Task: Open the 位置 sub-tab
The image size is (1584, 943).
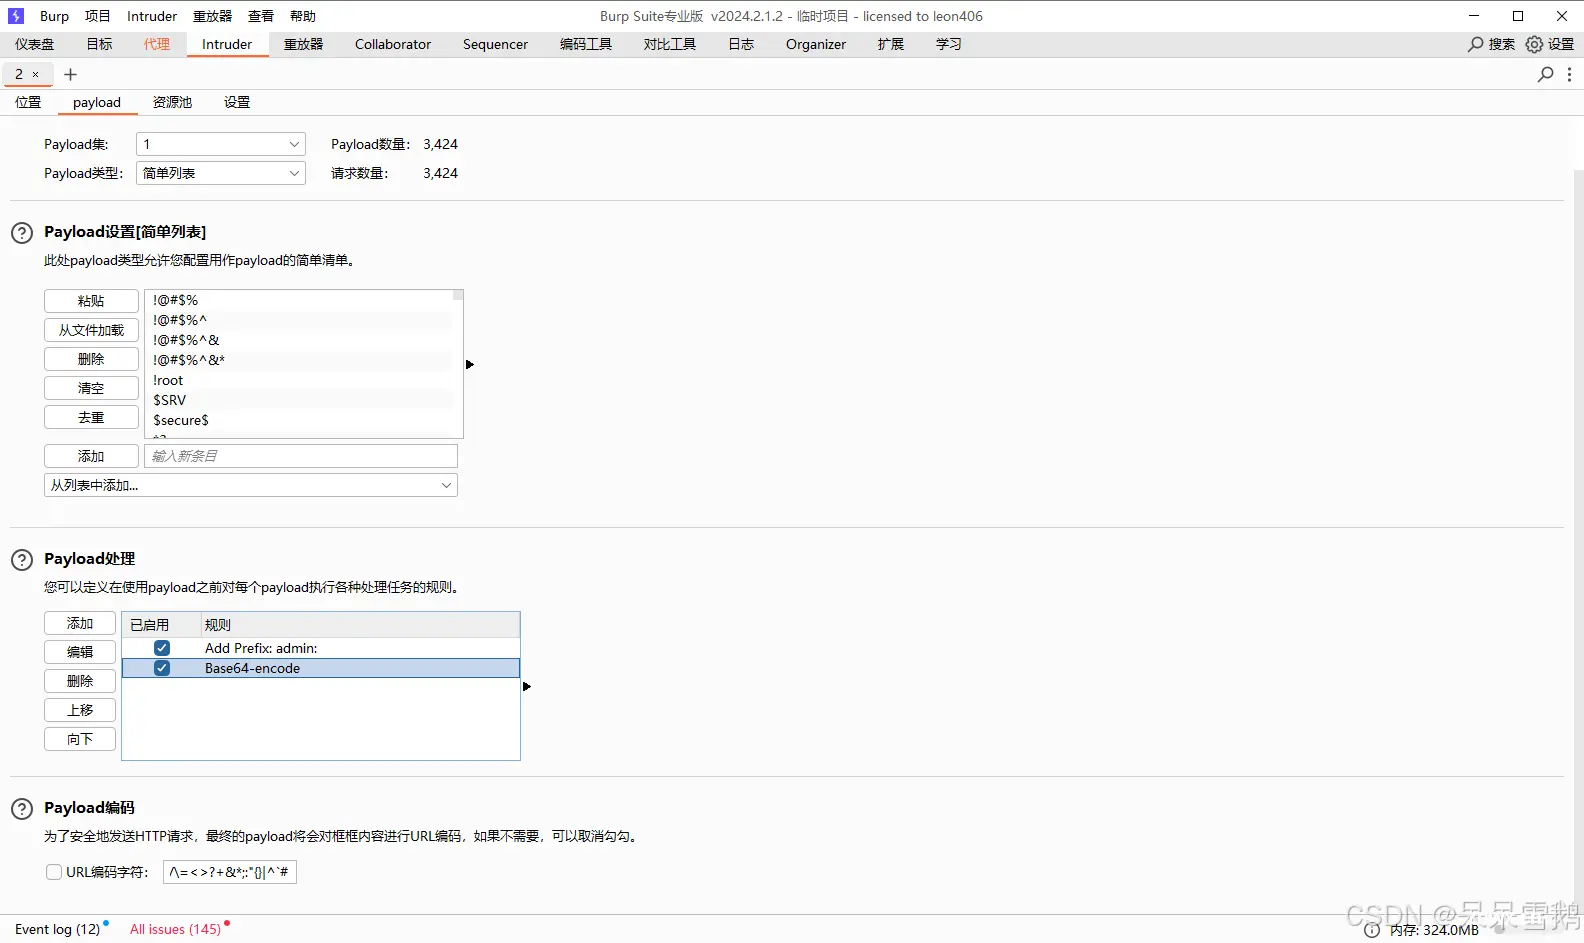Action: click(28, 102)
